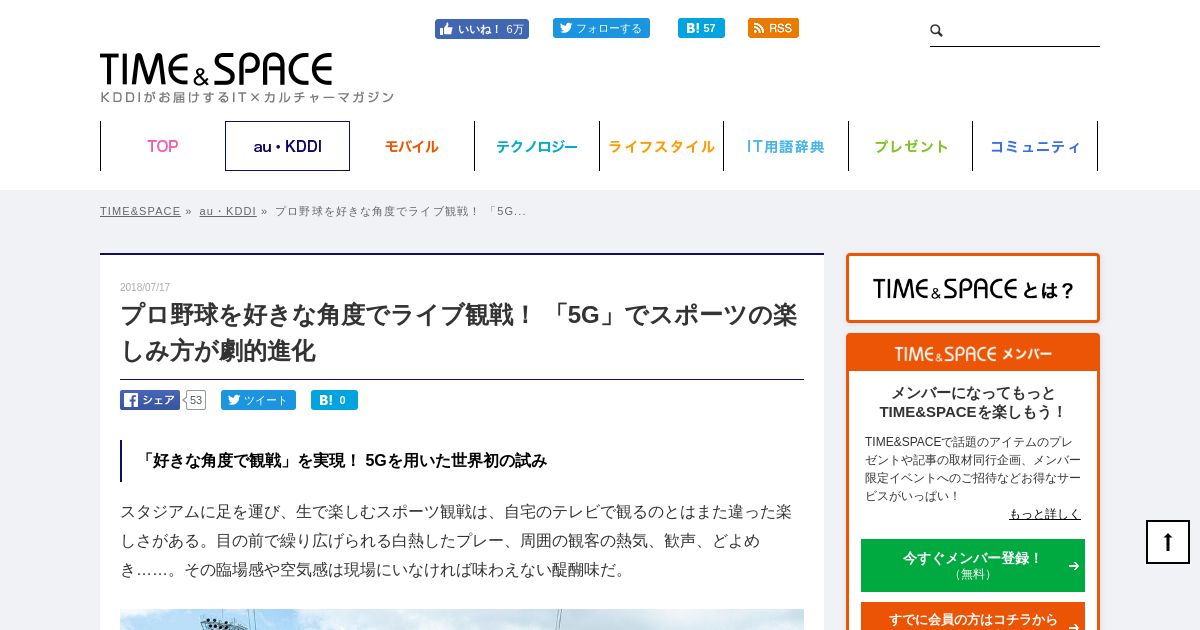Open the テクノロジー navigation tab
Screen dimensions: 1200x630
coord(537,146)
